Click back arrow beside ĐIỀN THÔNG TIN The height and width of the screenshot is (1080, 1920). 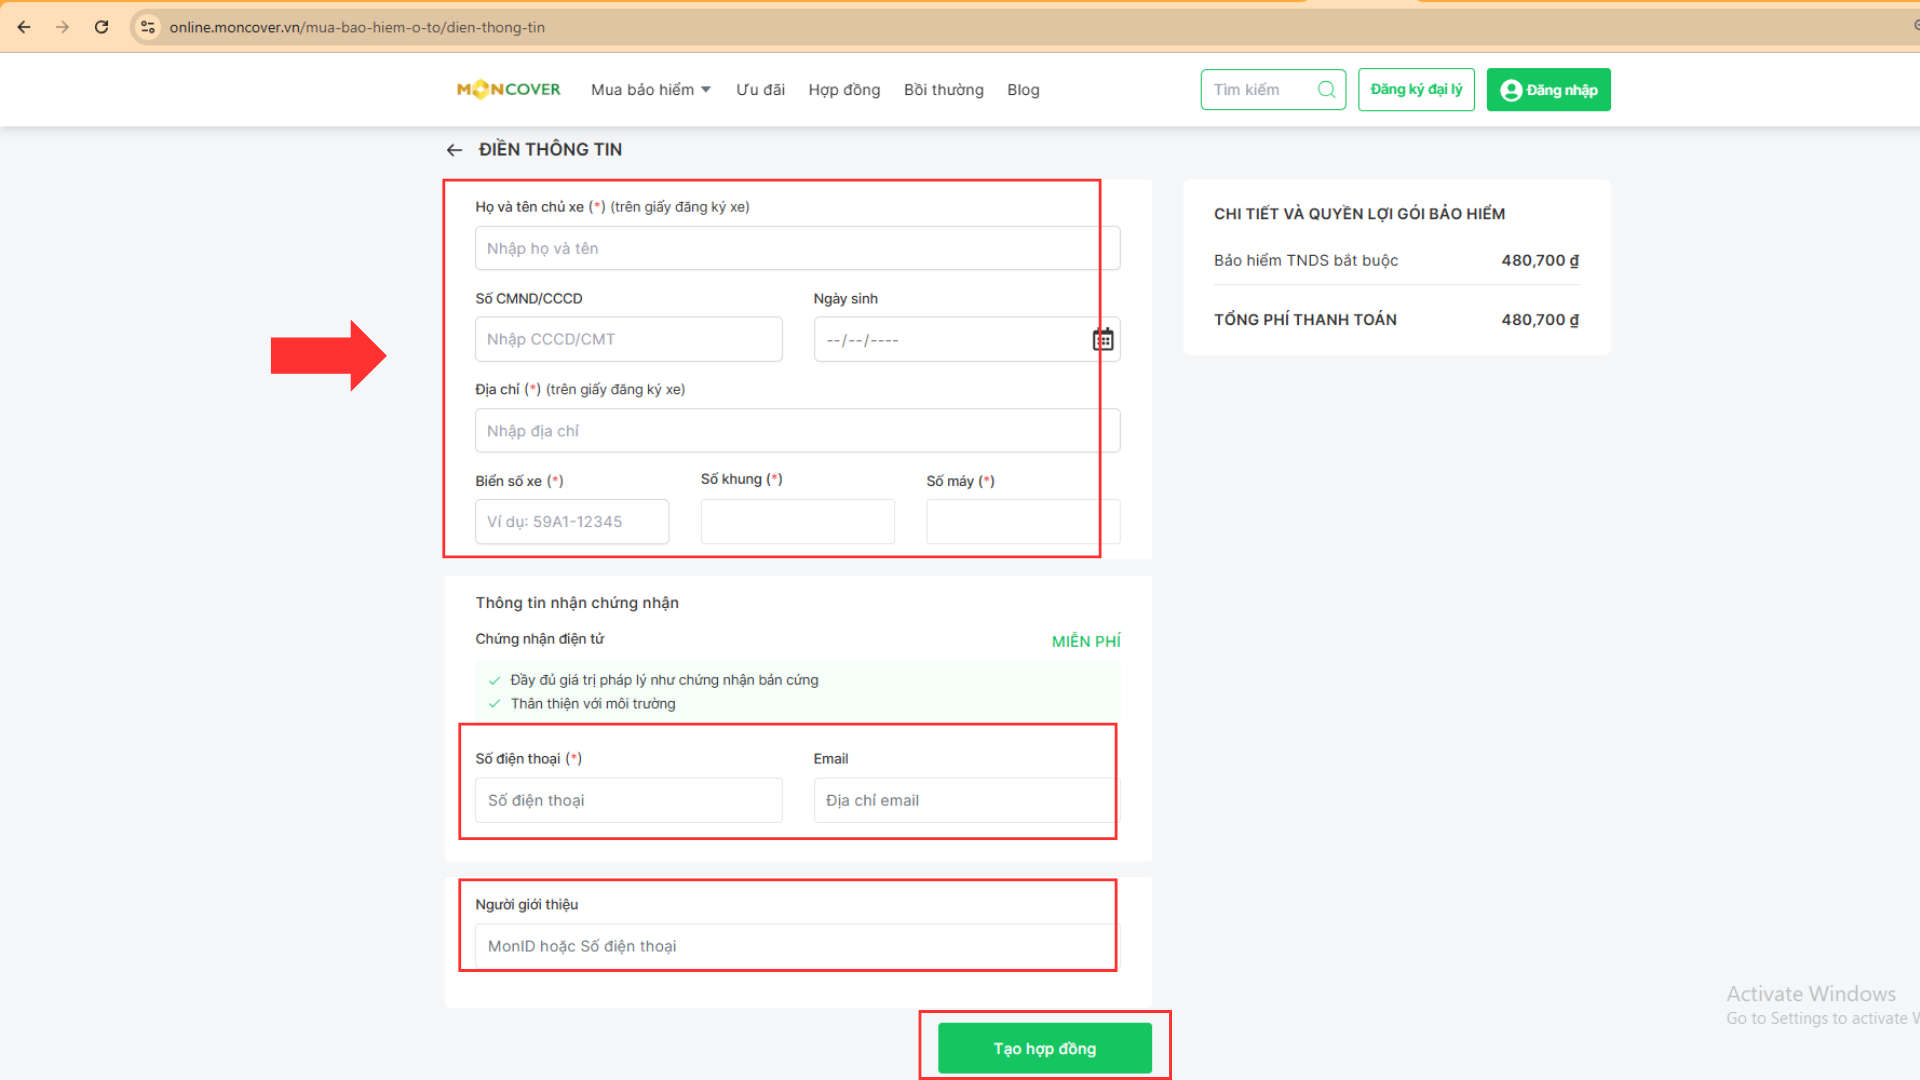click(454, 150)
